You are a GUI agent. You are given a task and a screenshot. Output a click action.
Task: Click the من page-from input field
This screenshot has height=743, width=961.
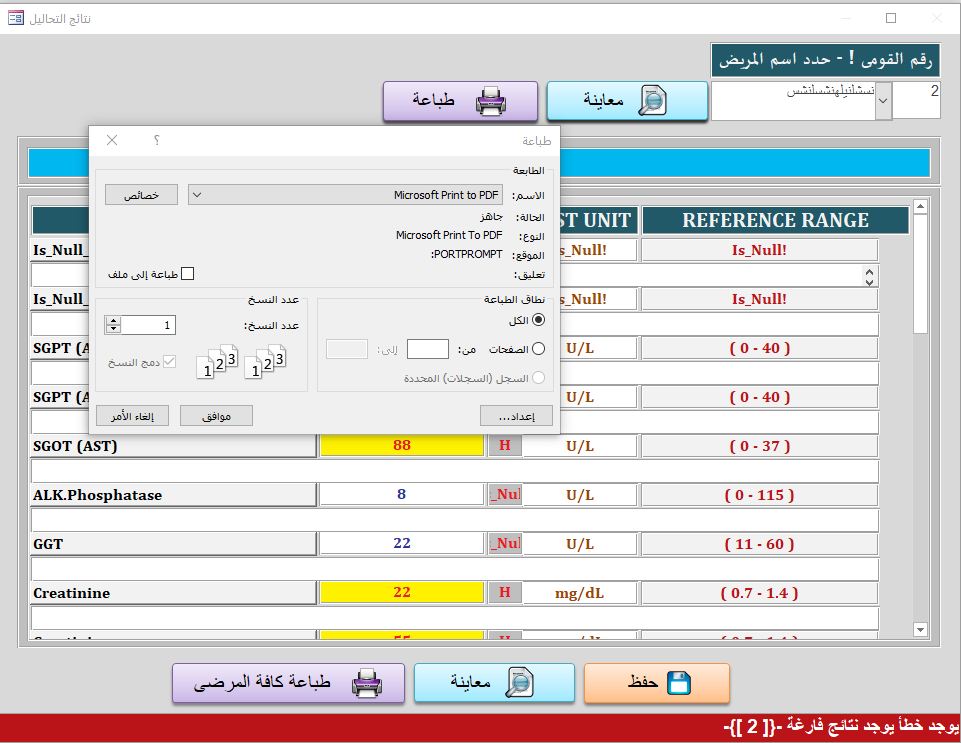[x=428, y=349]
